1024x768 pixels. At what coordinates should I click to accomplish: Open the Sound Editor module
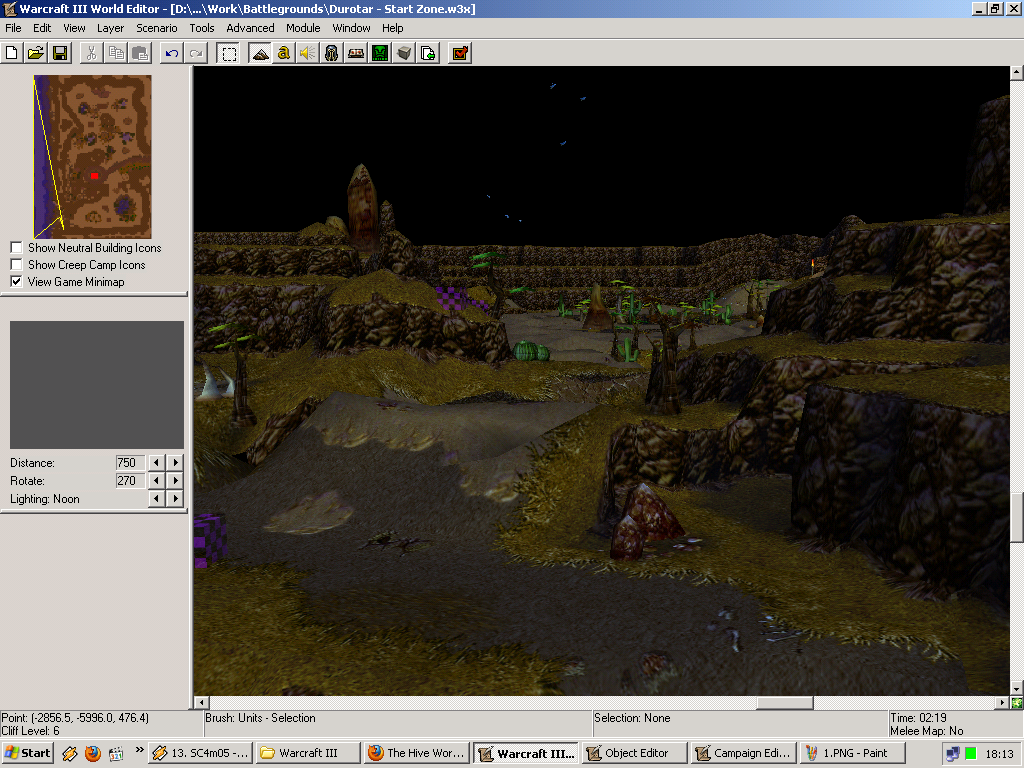(x=308, y=53)
